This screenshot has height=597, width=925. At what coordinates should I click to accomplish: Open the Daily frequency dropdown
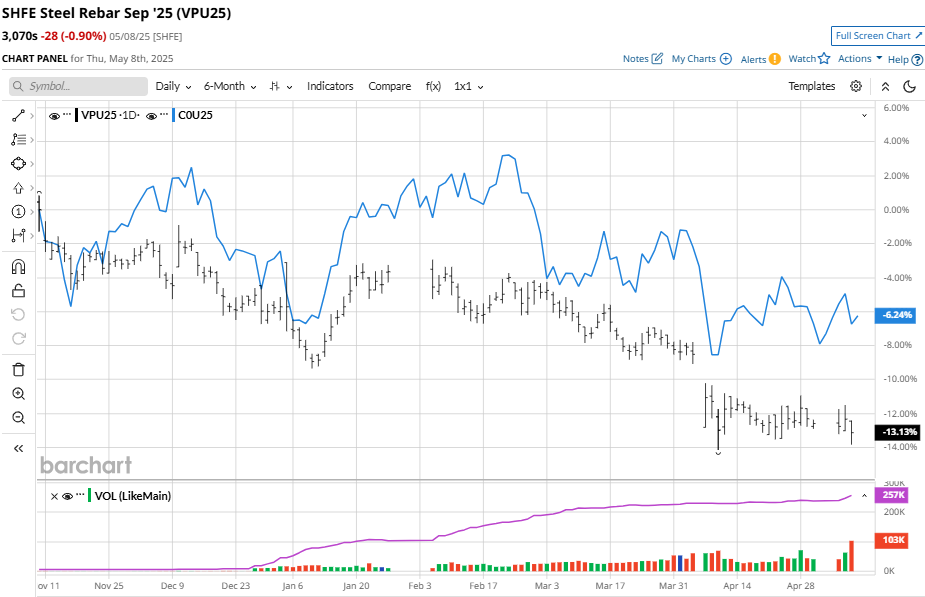[x=173, y=86]
